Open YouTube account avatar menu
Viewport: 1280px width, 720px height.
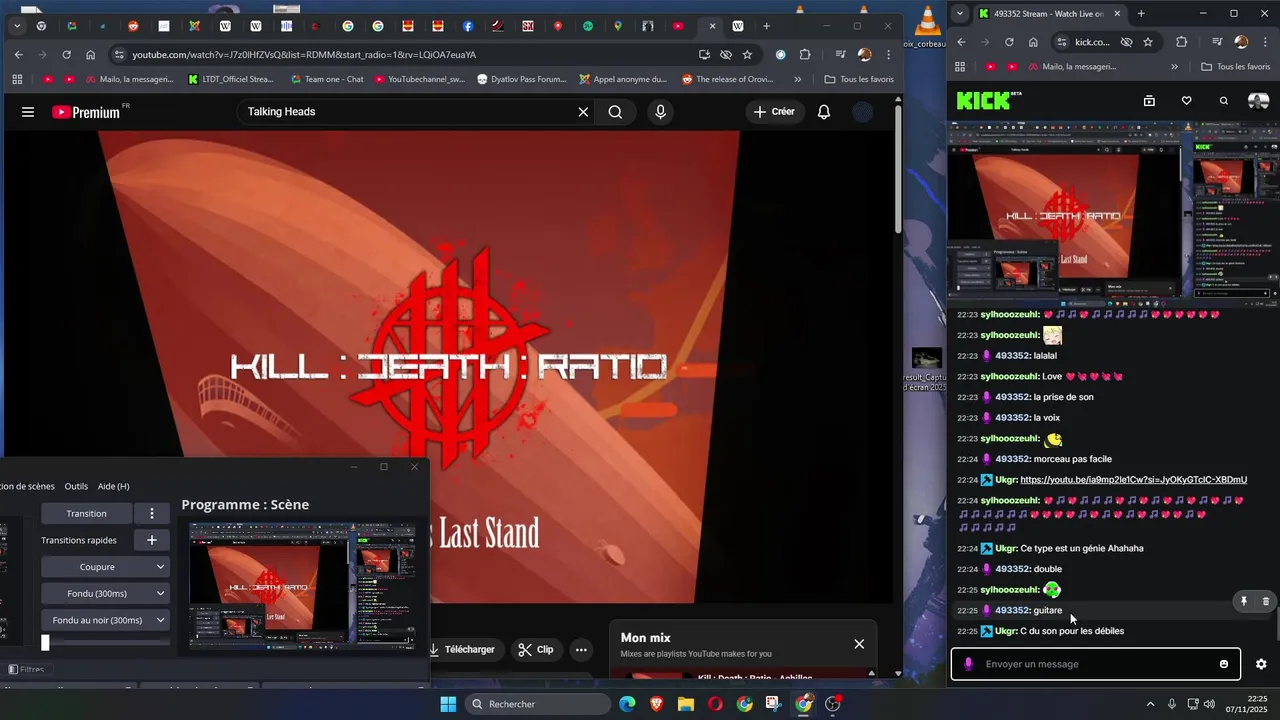coord(863,112)
